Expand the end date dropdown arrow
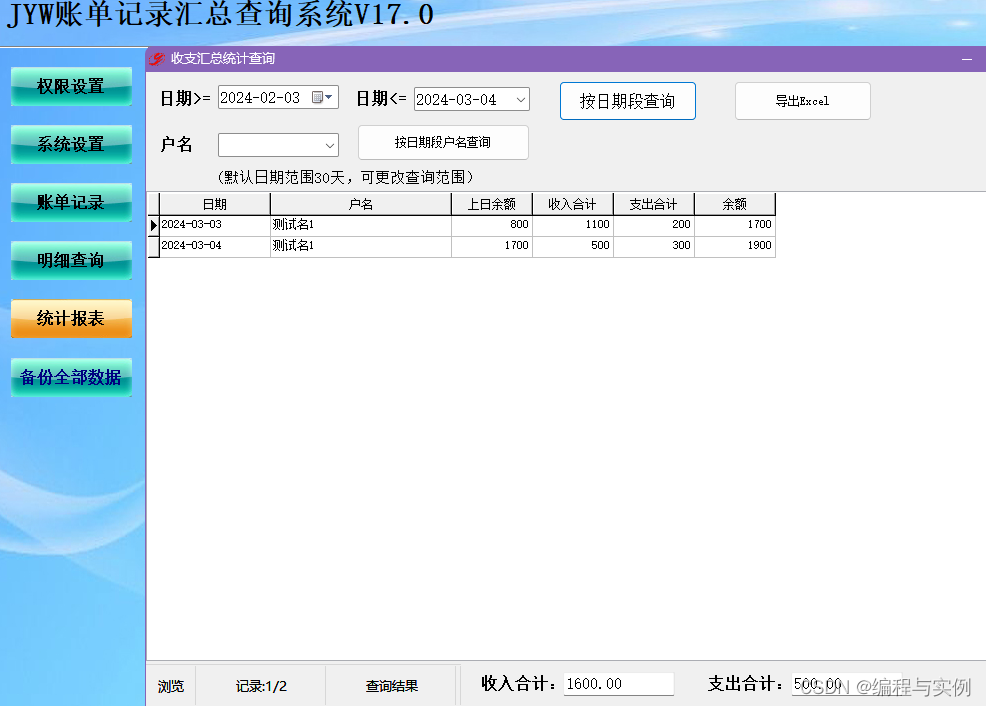Screen dimensions: 986x706 click(521, 99)
